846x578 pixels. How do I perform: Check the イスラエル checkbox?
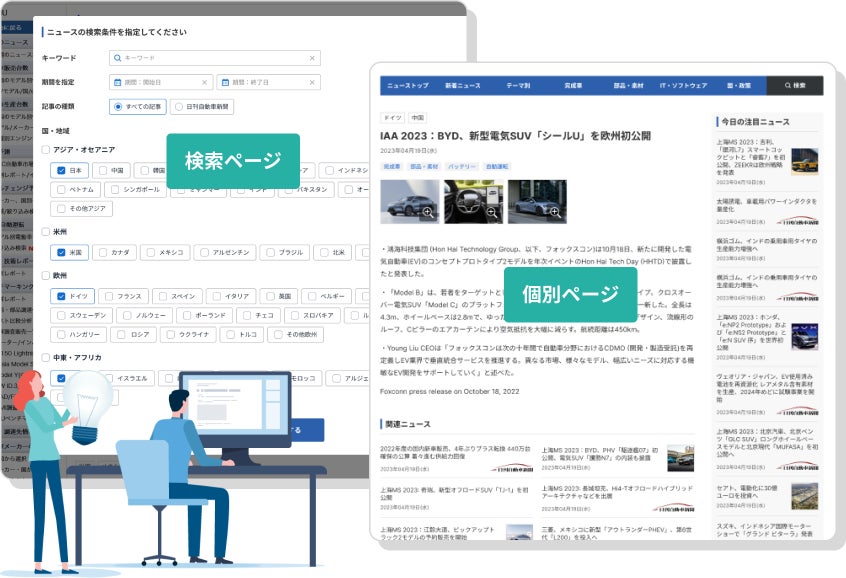pyautogui.click(x=109, y=378)
